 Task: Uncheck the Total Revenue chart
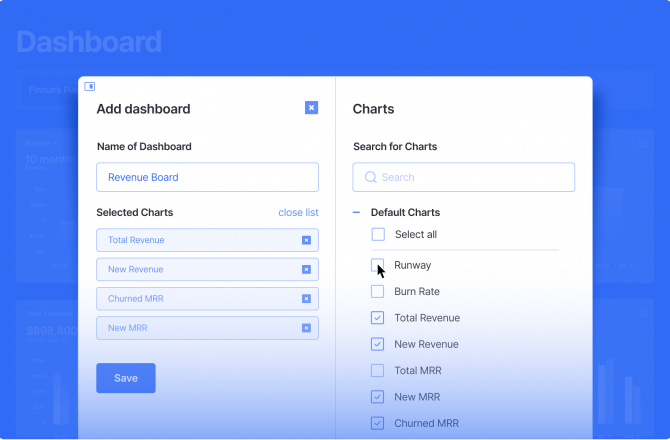click(x=378, y=318)
